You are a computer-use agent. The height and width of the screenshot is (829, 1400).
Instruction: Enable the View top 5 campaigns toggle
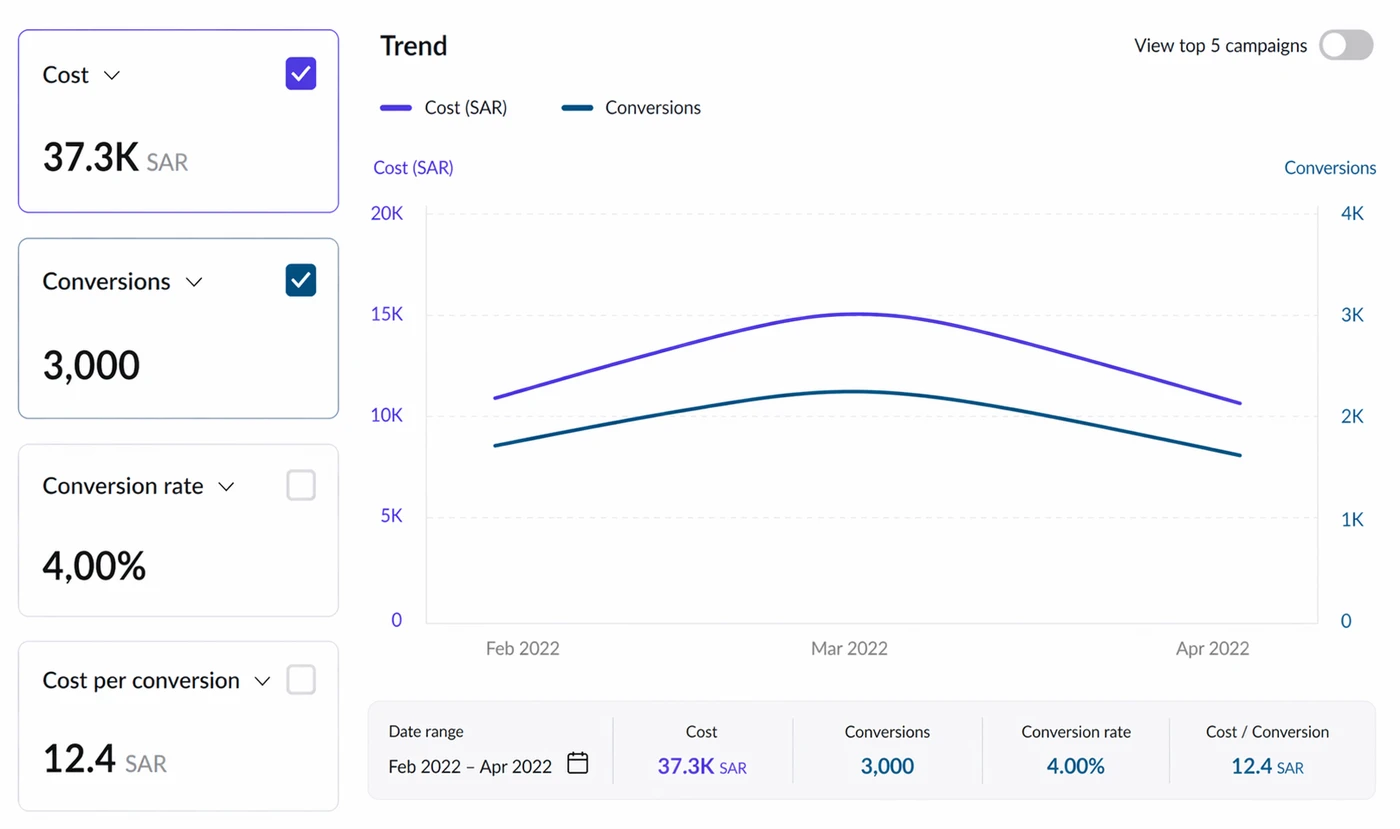tap(1346, 45)
